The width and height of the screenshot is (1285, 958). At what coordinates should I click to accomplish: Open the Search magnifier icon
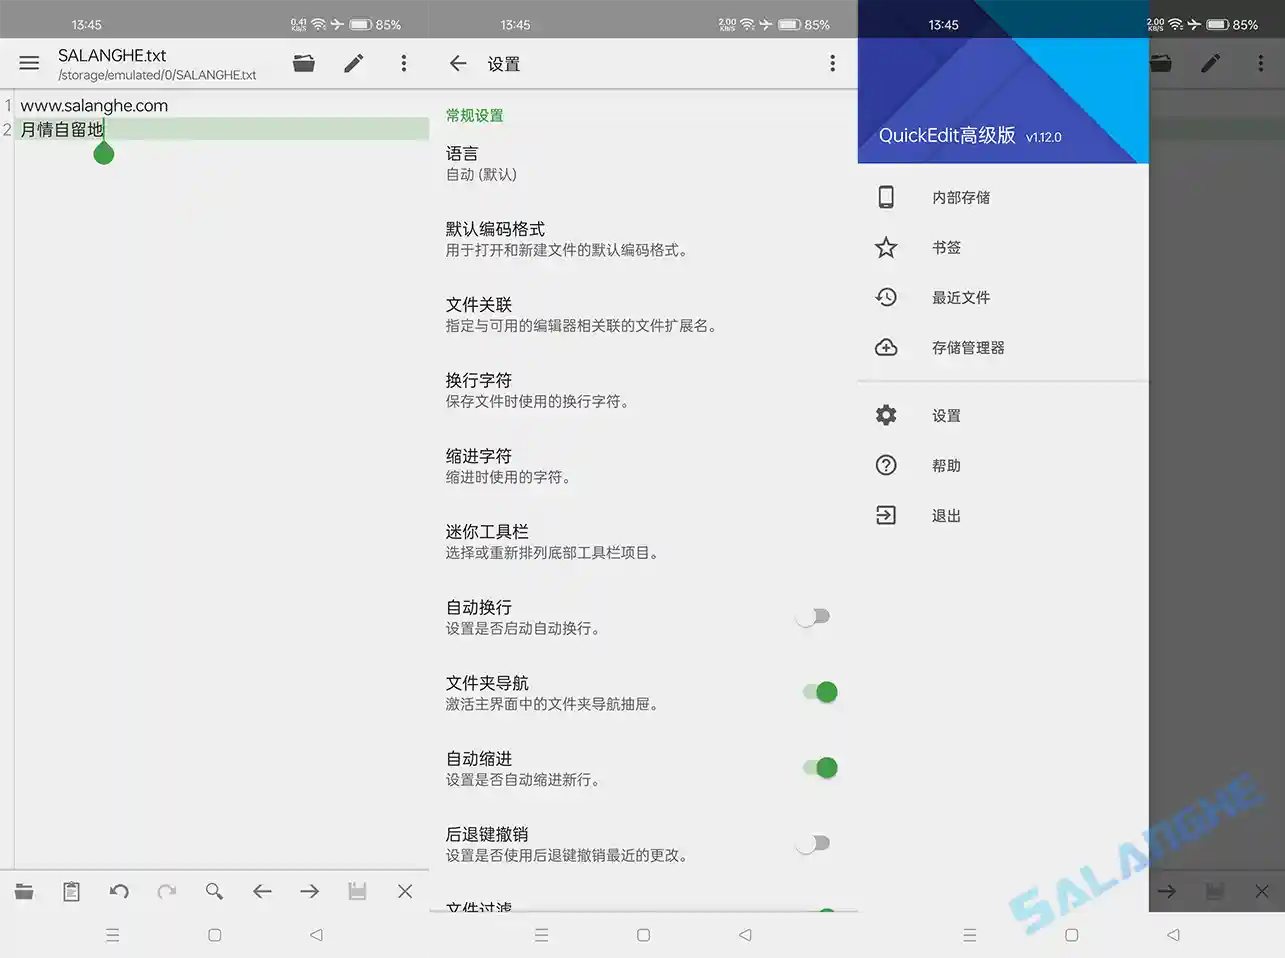coord(214,891)
